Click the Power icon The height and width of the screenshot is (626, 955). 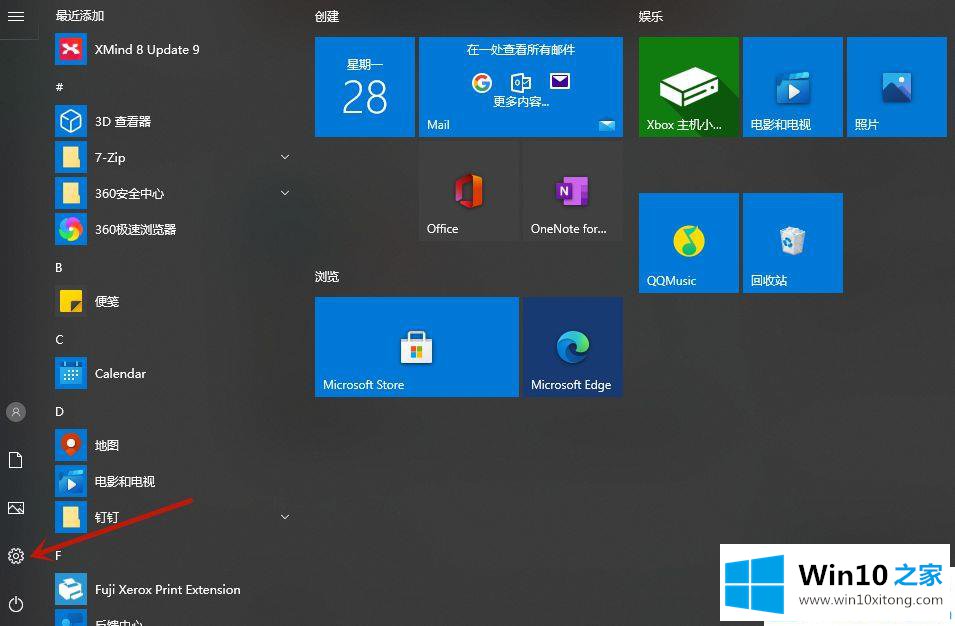16,604
